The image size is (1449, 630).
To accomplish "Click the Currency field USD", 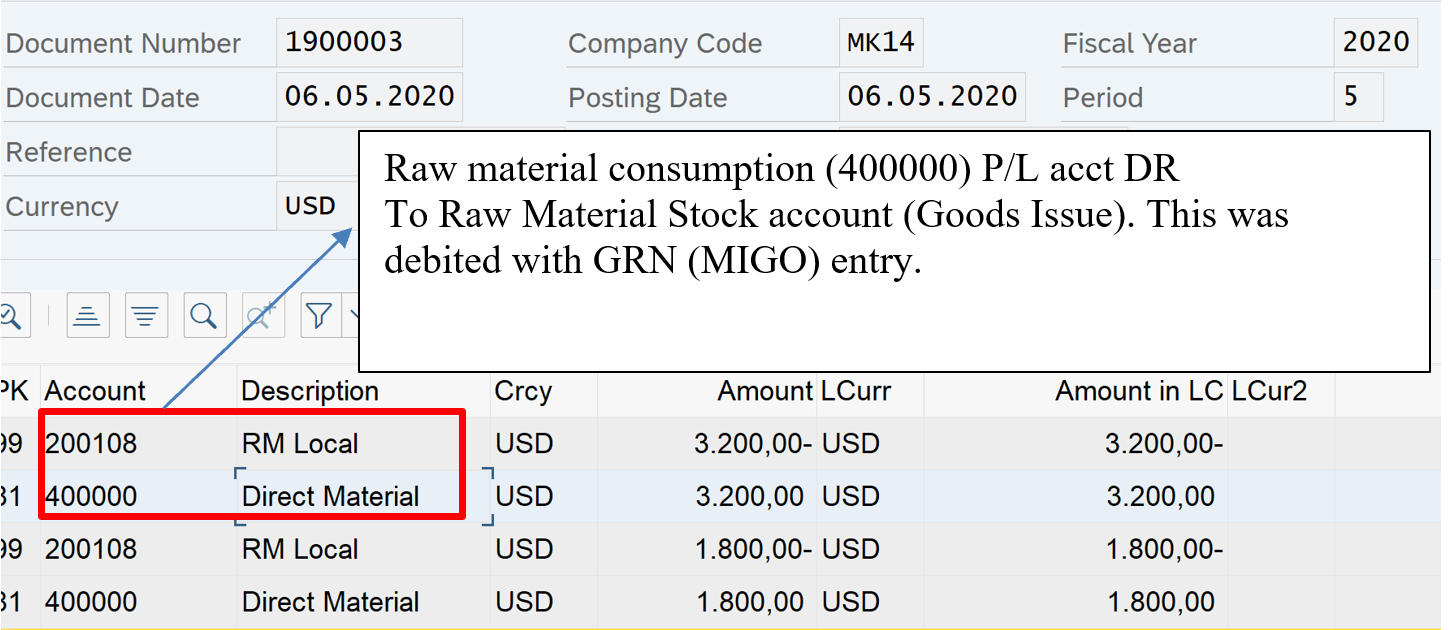I will pos(315,206).
